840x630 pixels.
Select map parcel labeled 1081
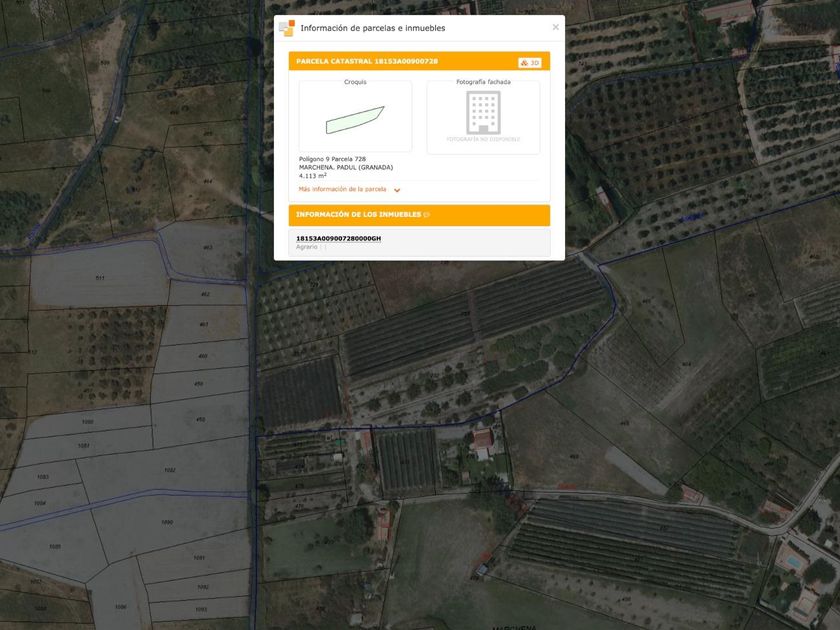[x=84, y=445]
